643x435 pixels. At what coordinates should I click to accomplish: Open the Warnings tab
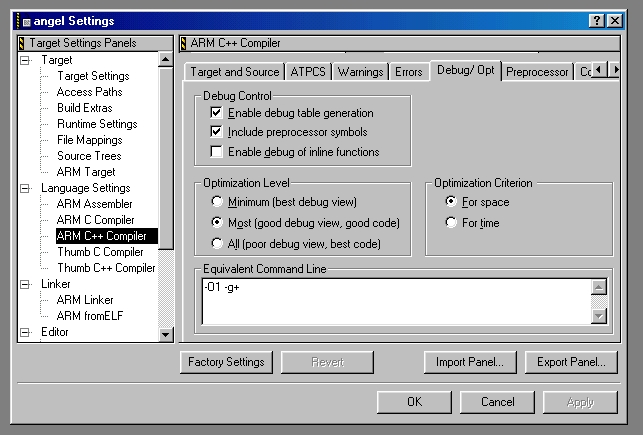(360, 72)
